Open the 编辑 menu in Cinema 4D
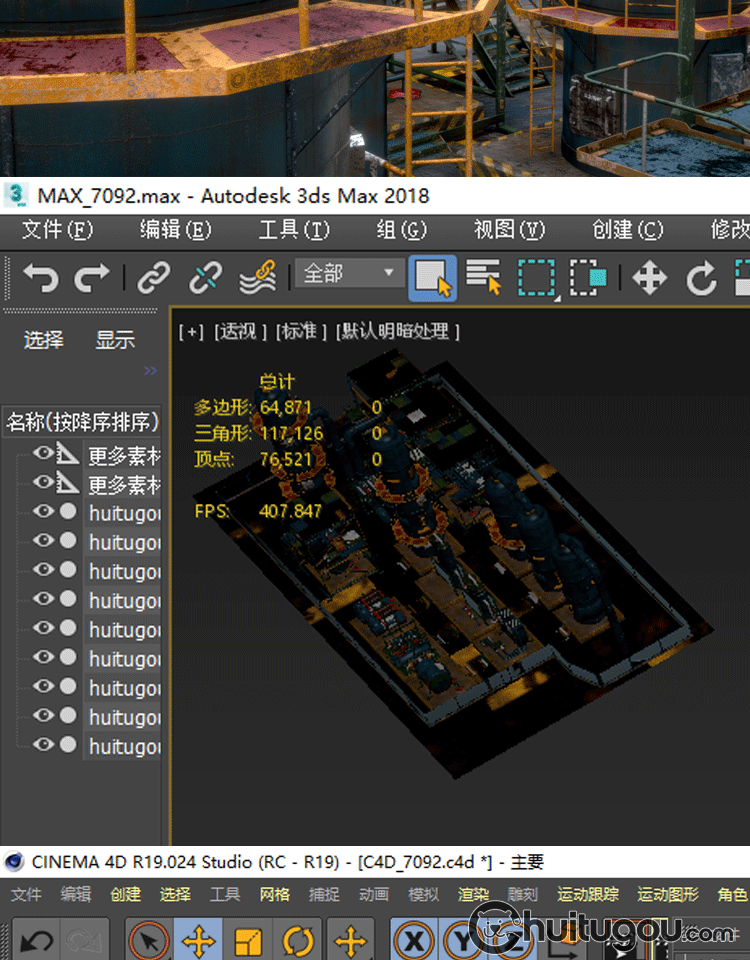The width and height of the screenshot is (750, 960). 76,894
